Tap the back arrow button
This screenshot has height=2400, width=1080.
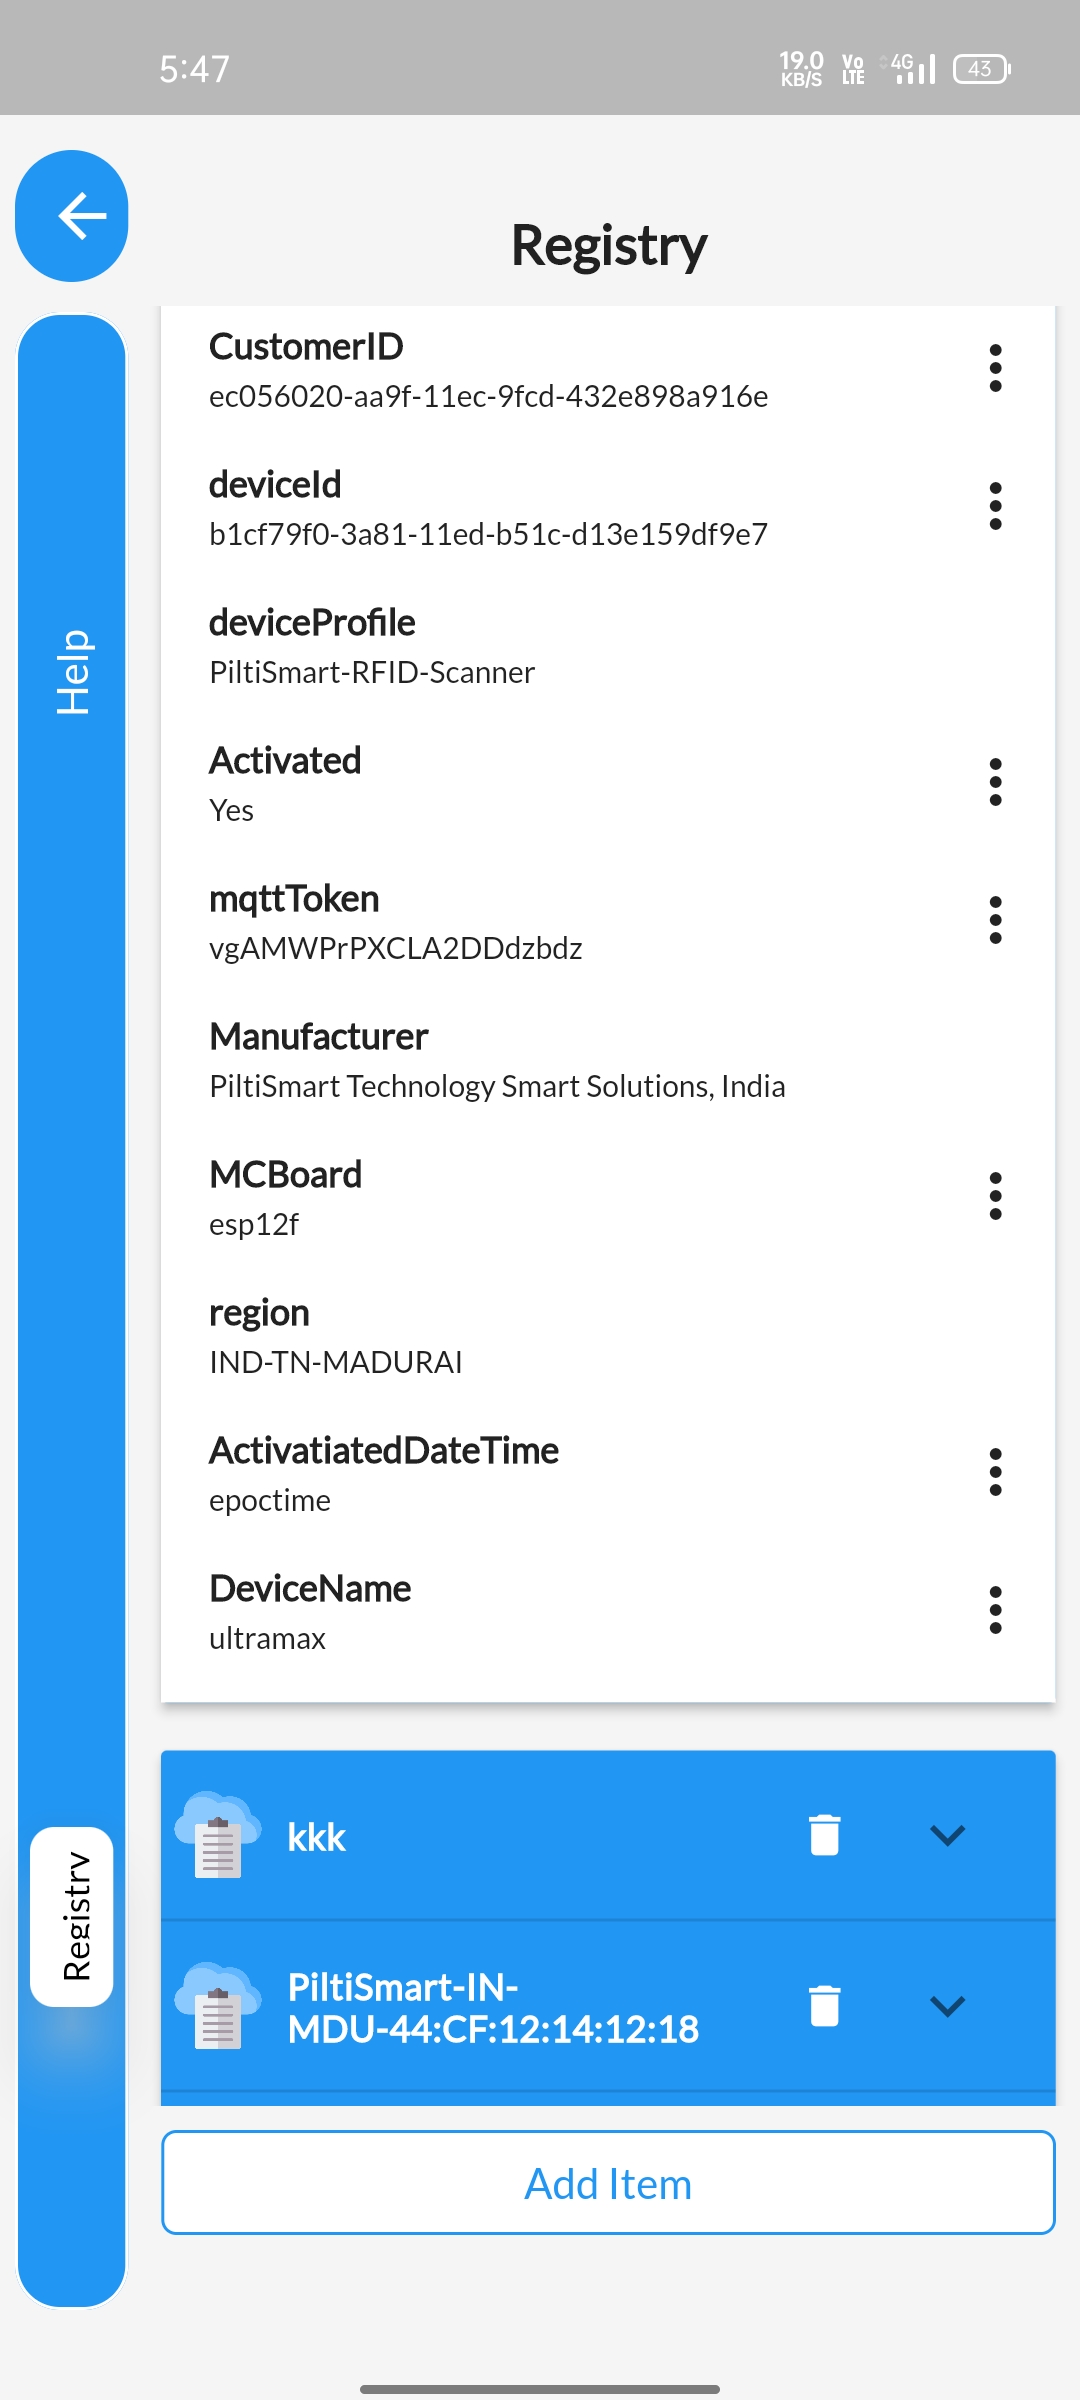pos(72,216)
